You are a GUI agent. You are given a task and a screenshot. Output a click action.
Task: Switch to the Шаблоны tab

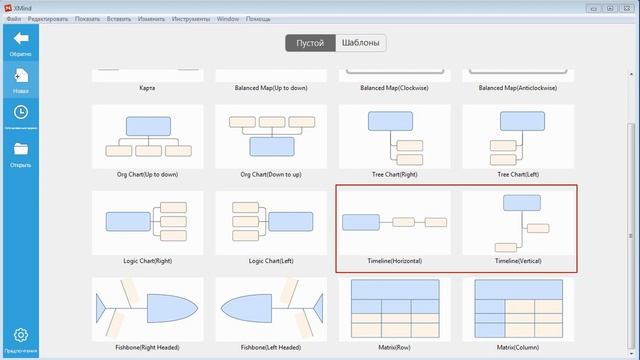[x=361, y=43]
